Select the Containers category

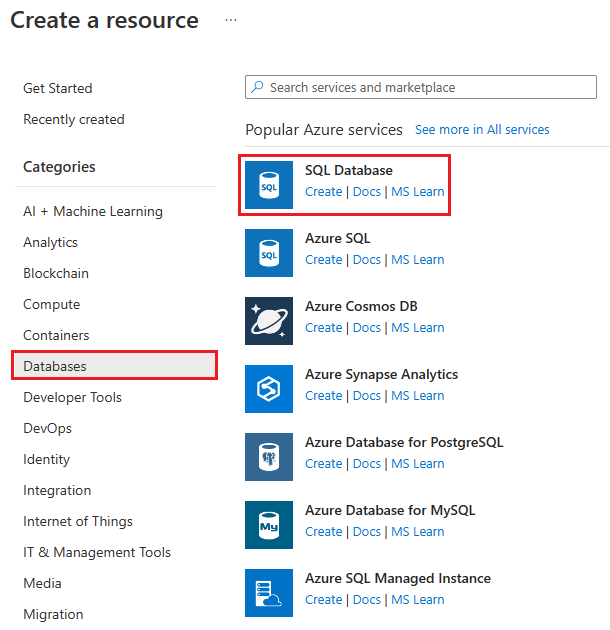pyautogui.click(x=56, y=335)
